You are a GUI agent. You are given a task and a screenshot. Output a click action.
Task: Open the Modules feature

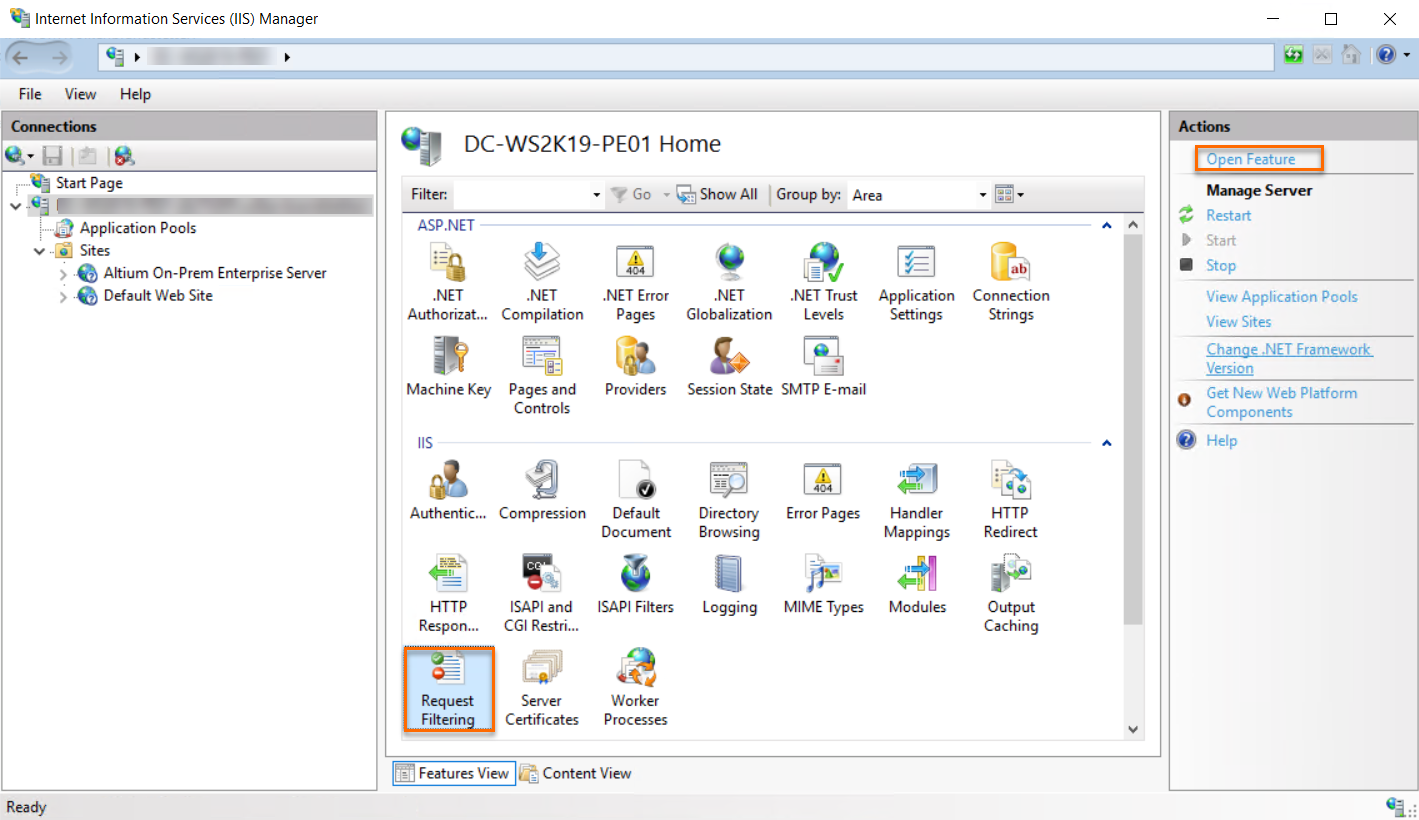tap(917, 585)
